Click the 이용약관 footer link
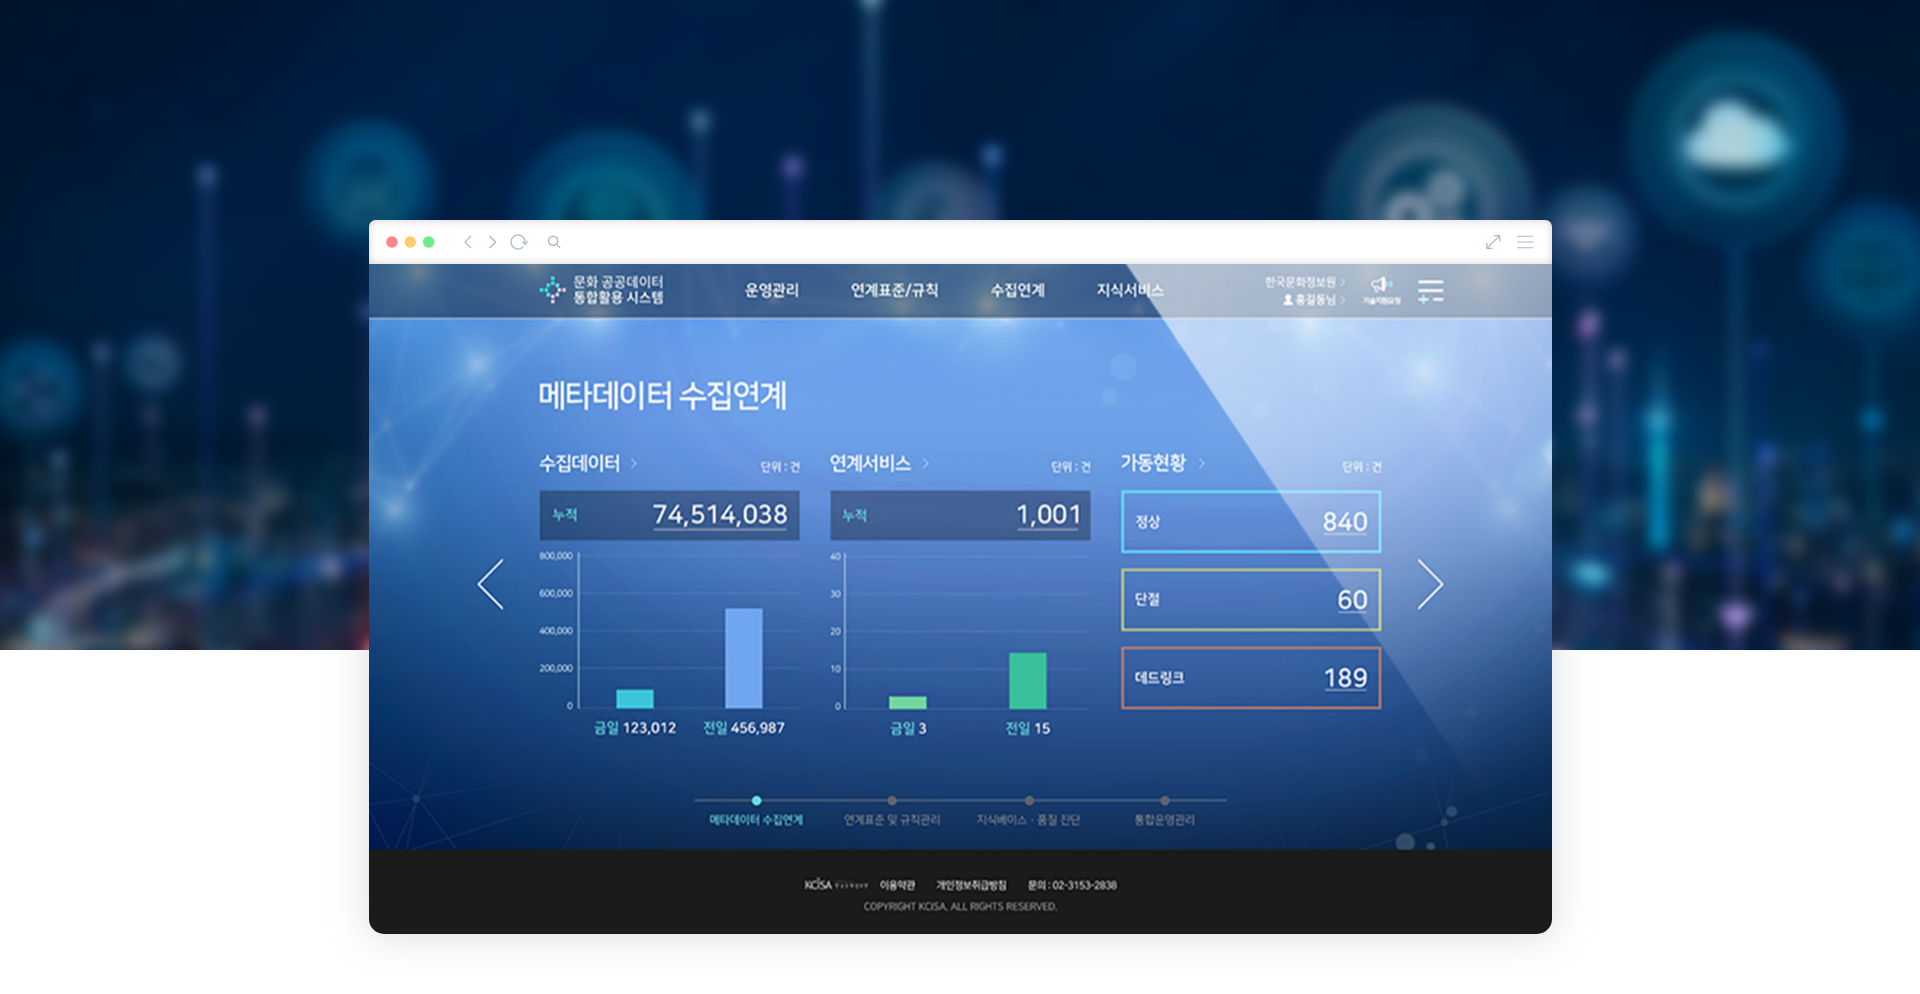The width and height of the screenshot is (1920, 994). coord(897,885)
